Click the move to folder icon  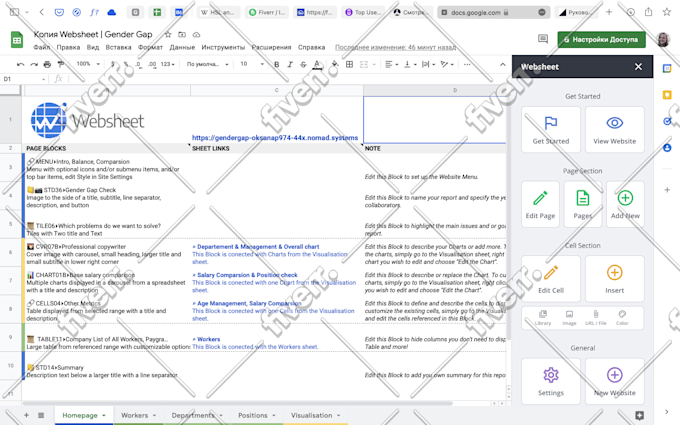(182, 34)
